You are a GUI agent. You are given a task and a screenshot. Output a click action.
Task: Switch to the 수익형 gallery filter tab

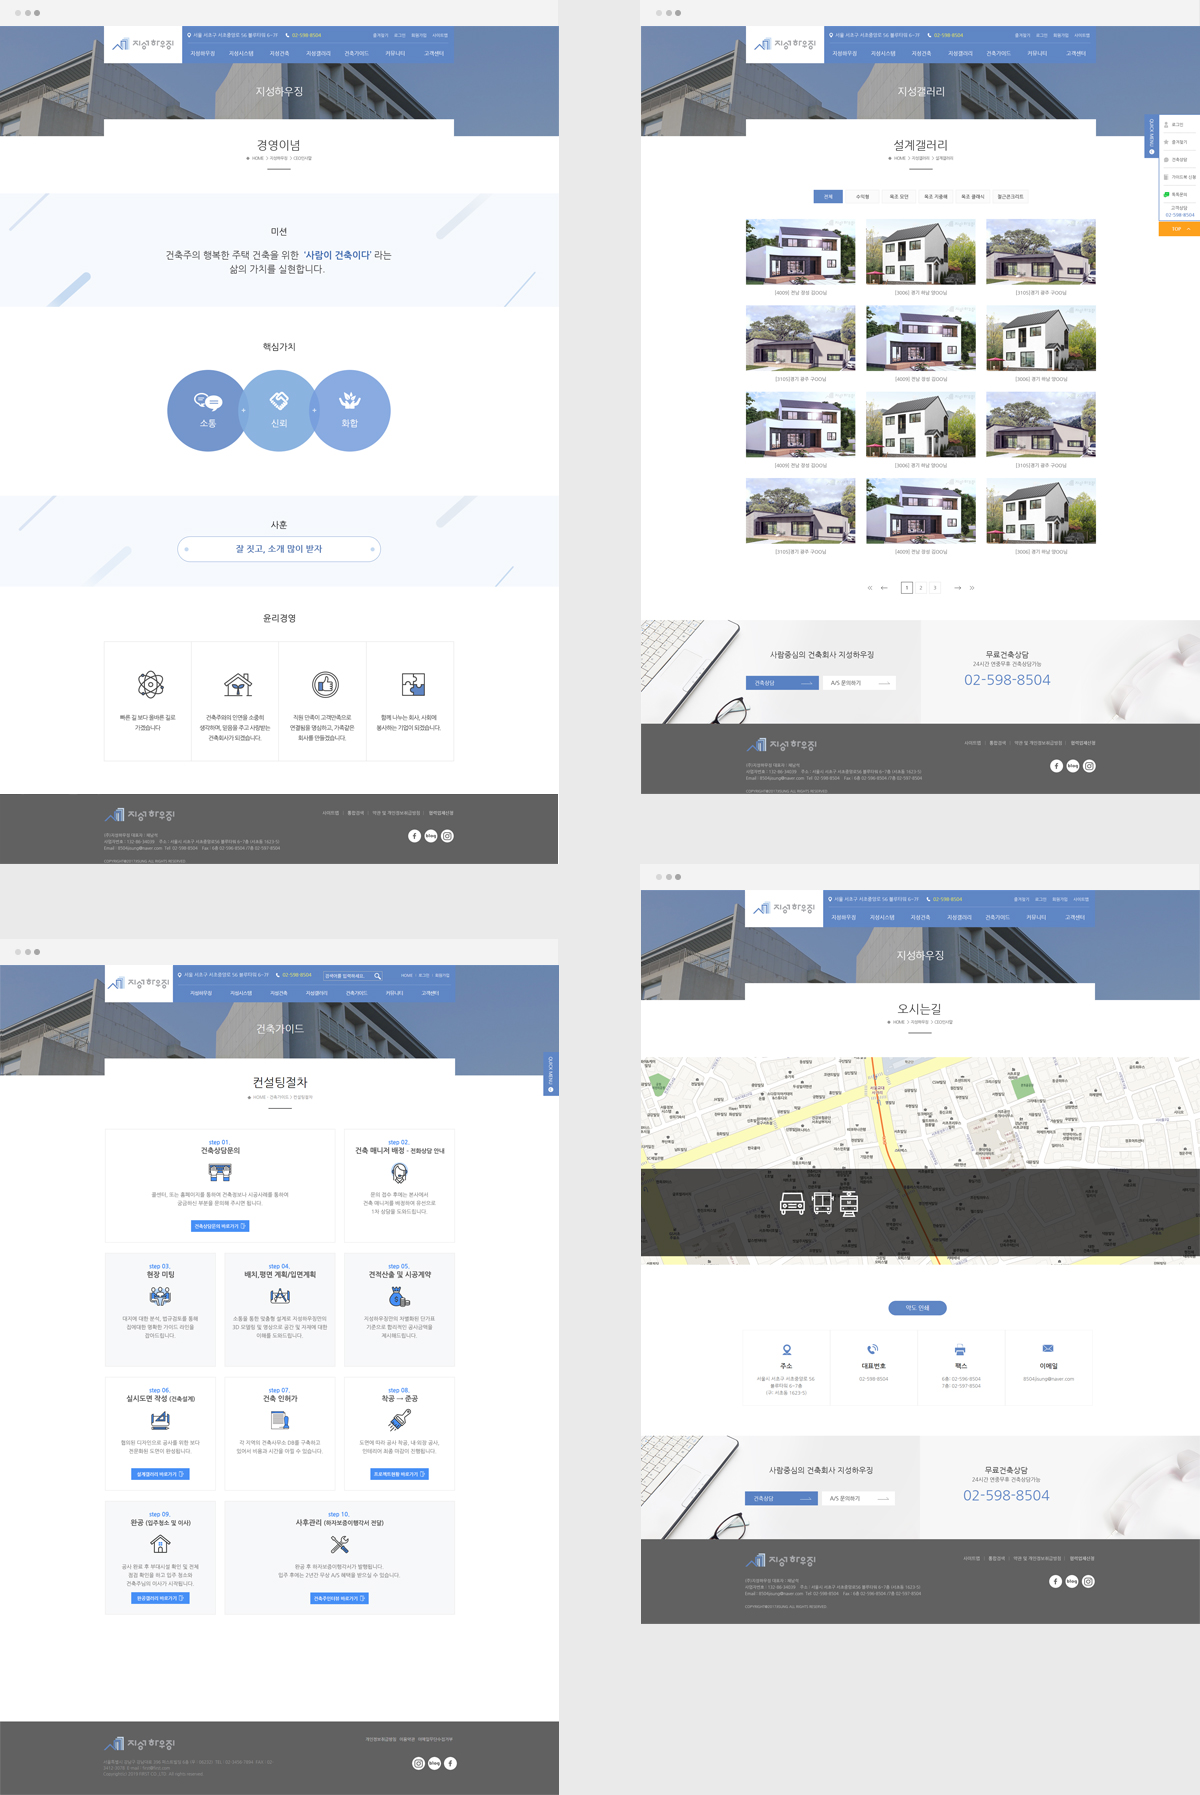[862, 197]
